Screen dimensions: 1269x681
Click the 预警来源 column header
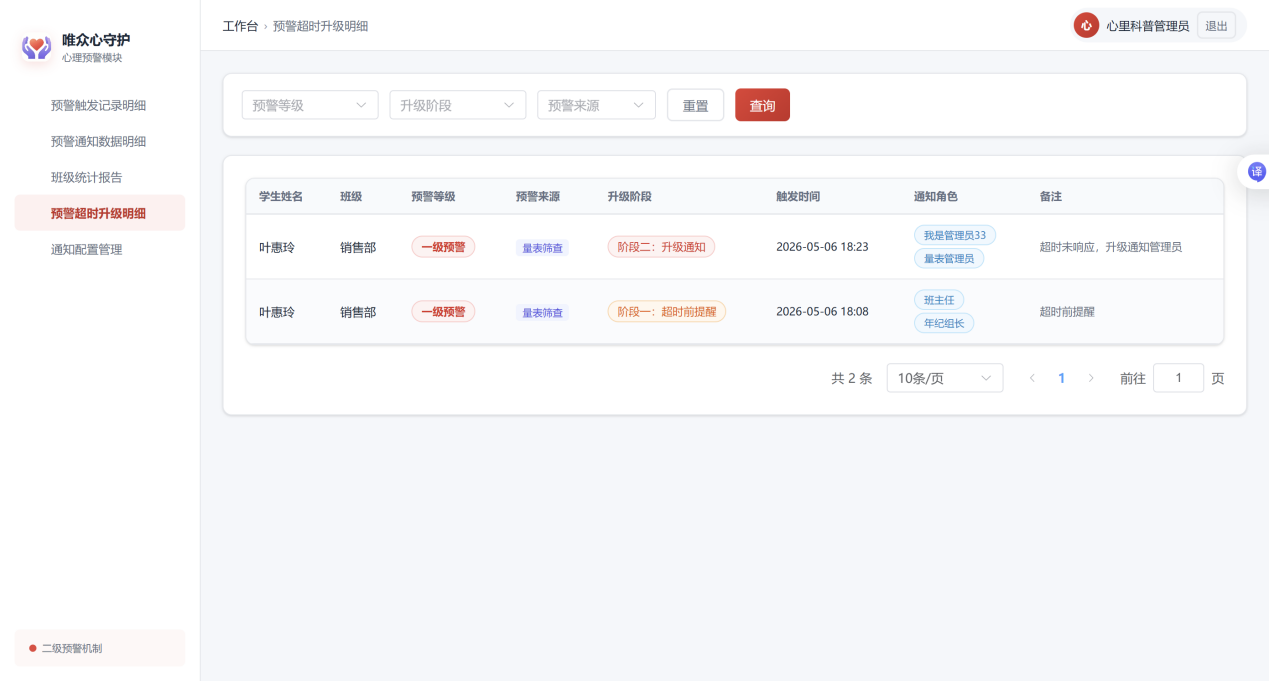pyautogui.click(x=538, y=197)
